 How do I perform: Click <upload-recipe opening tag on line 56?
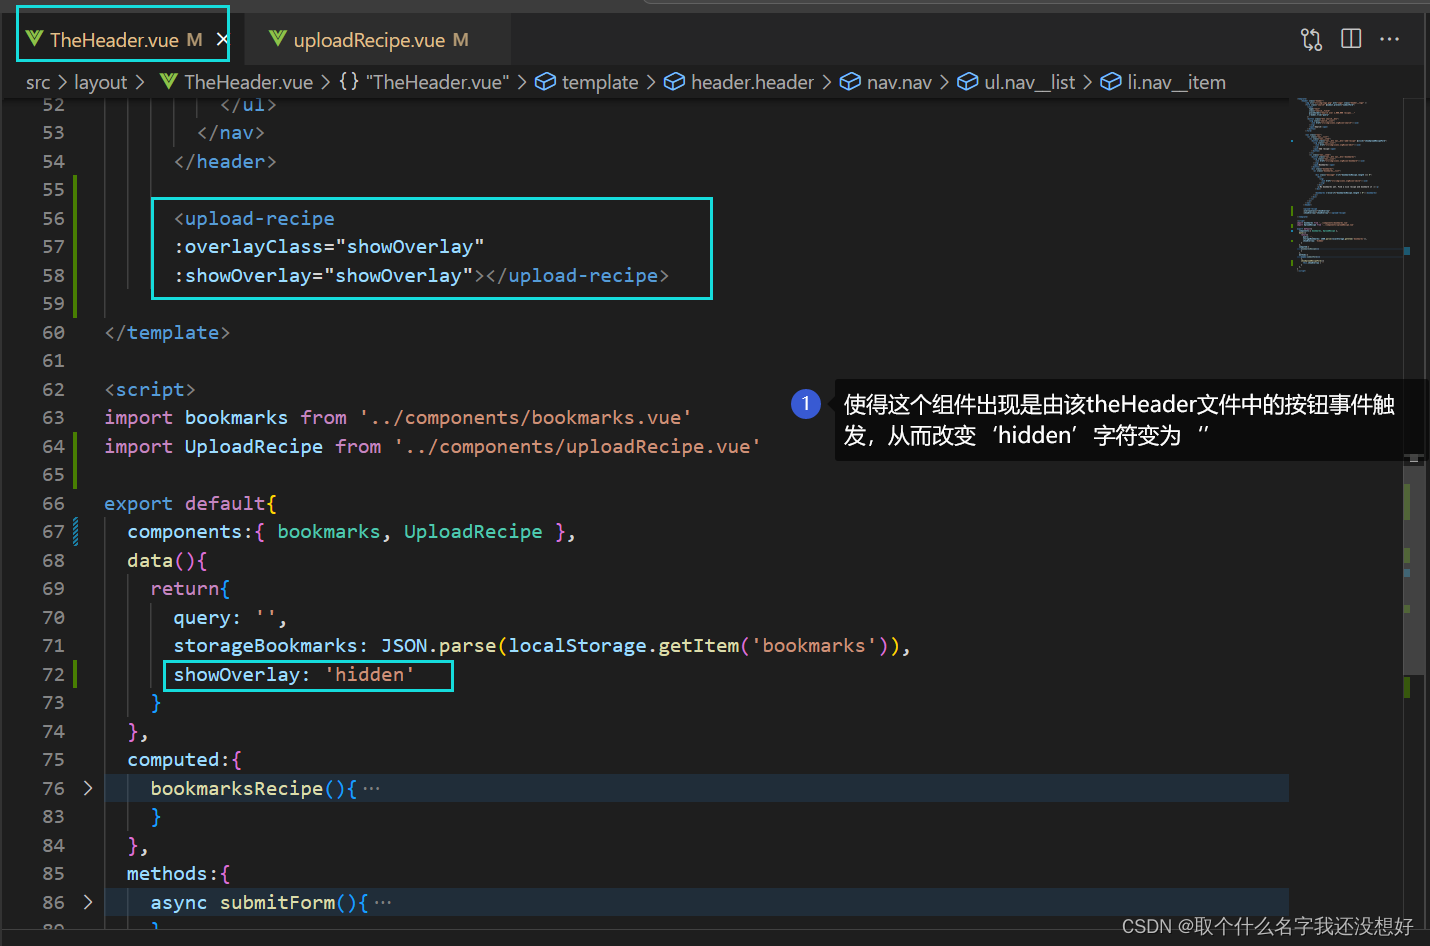point(254,218)
